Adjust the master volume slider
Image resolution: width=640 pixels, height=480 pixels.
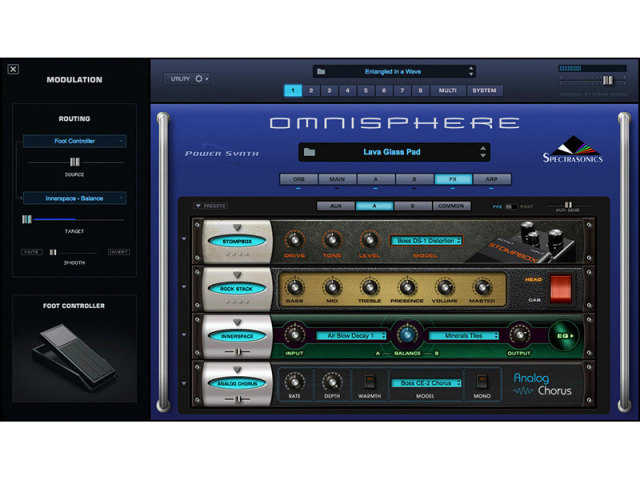click(608, 80)
